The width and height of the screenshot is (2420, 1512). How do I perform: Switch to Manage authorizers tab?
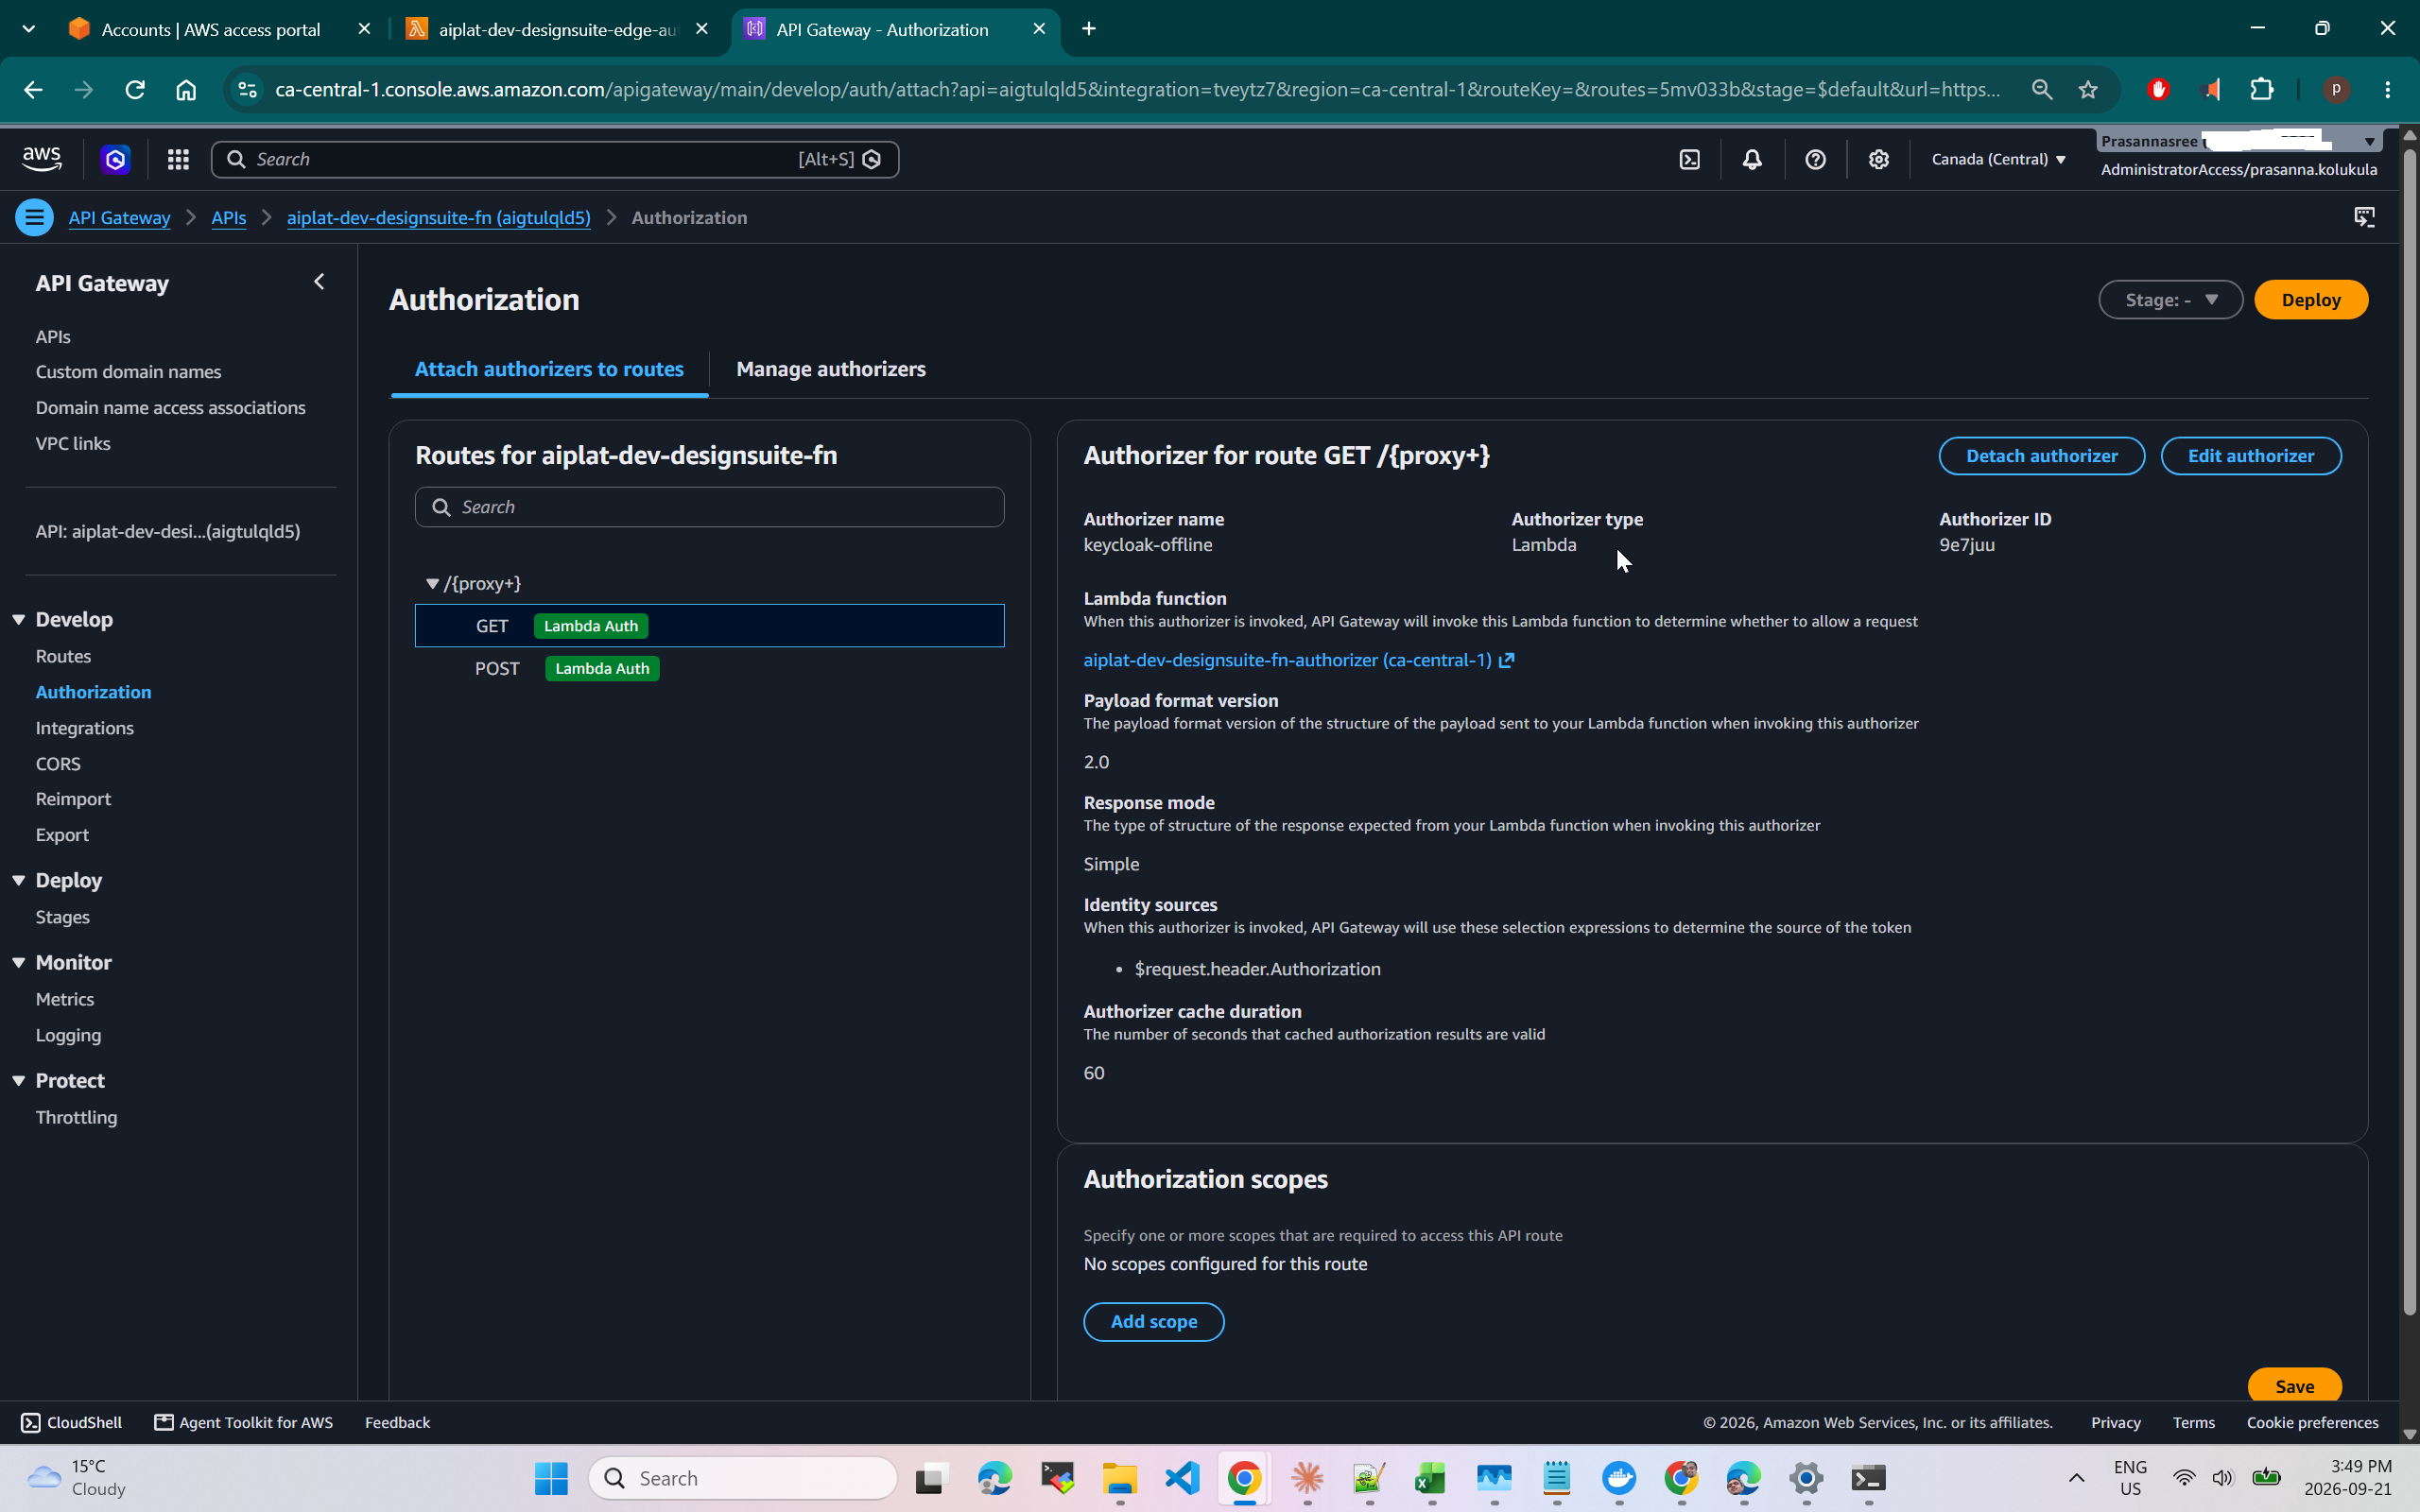[x=830, y=369]
